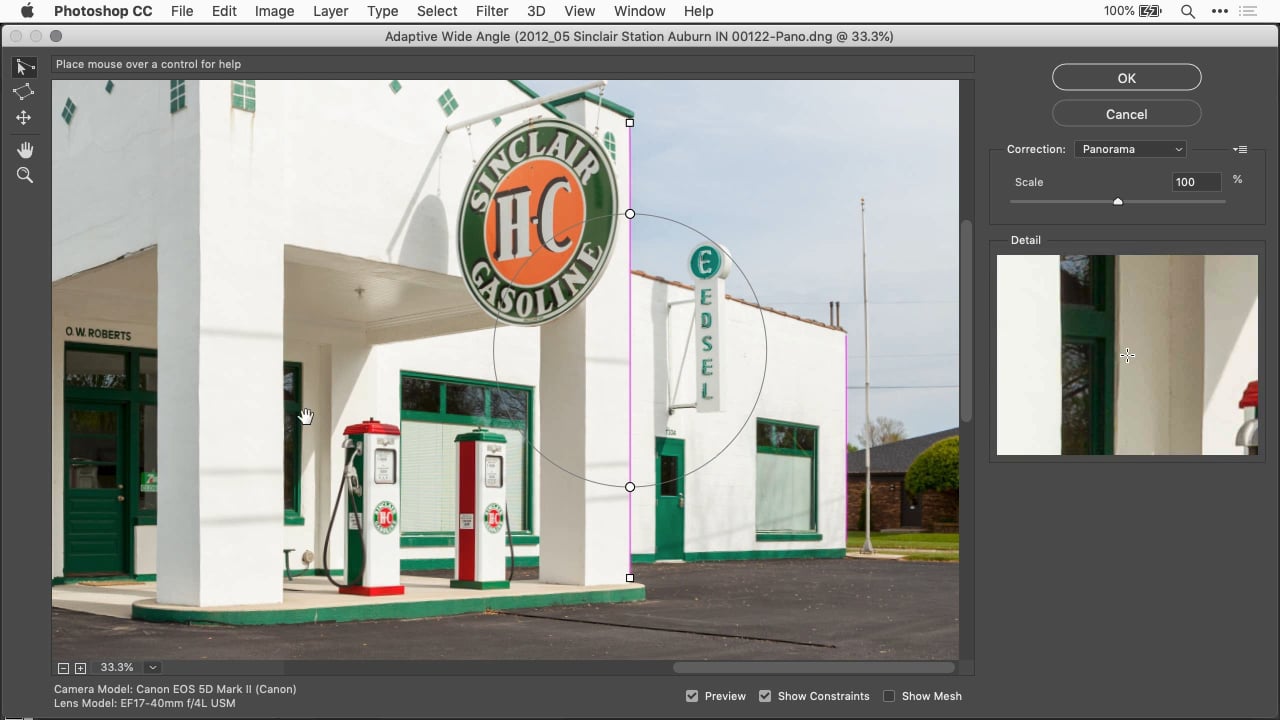The width and height of the screenshot is (1280, 720).
Task: Toggle the Preview checkbox
Action: coord(692,696)
